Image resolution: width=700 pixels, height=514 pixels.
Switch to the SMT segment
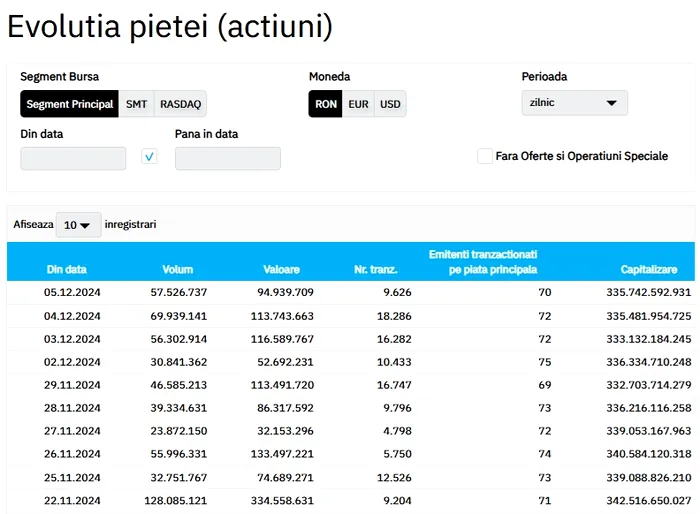136,104
